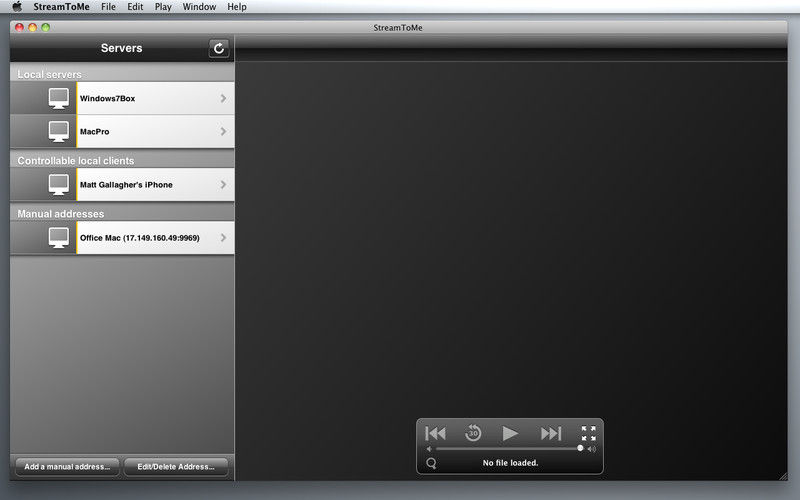Click Matt Gallagher's iPhone device icon
The width and height of the screenshot is (800, 500).
pyautogui.click(x=59, y=185)
